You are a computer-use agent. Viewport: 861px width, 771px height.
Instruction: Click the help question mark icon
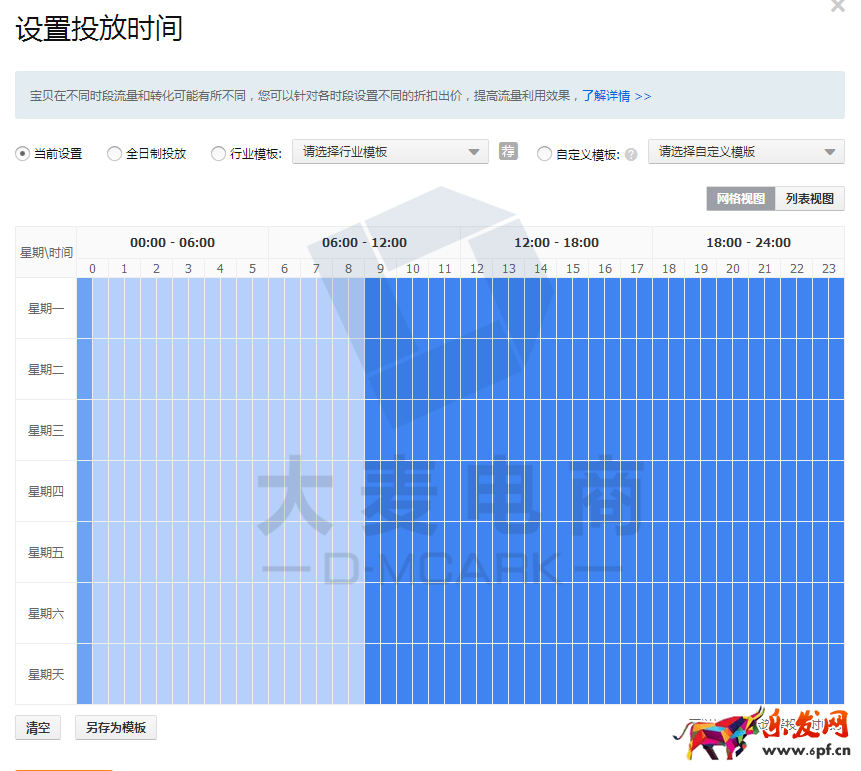[x=631, y=155]
